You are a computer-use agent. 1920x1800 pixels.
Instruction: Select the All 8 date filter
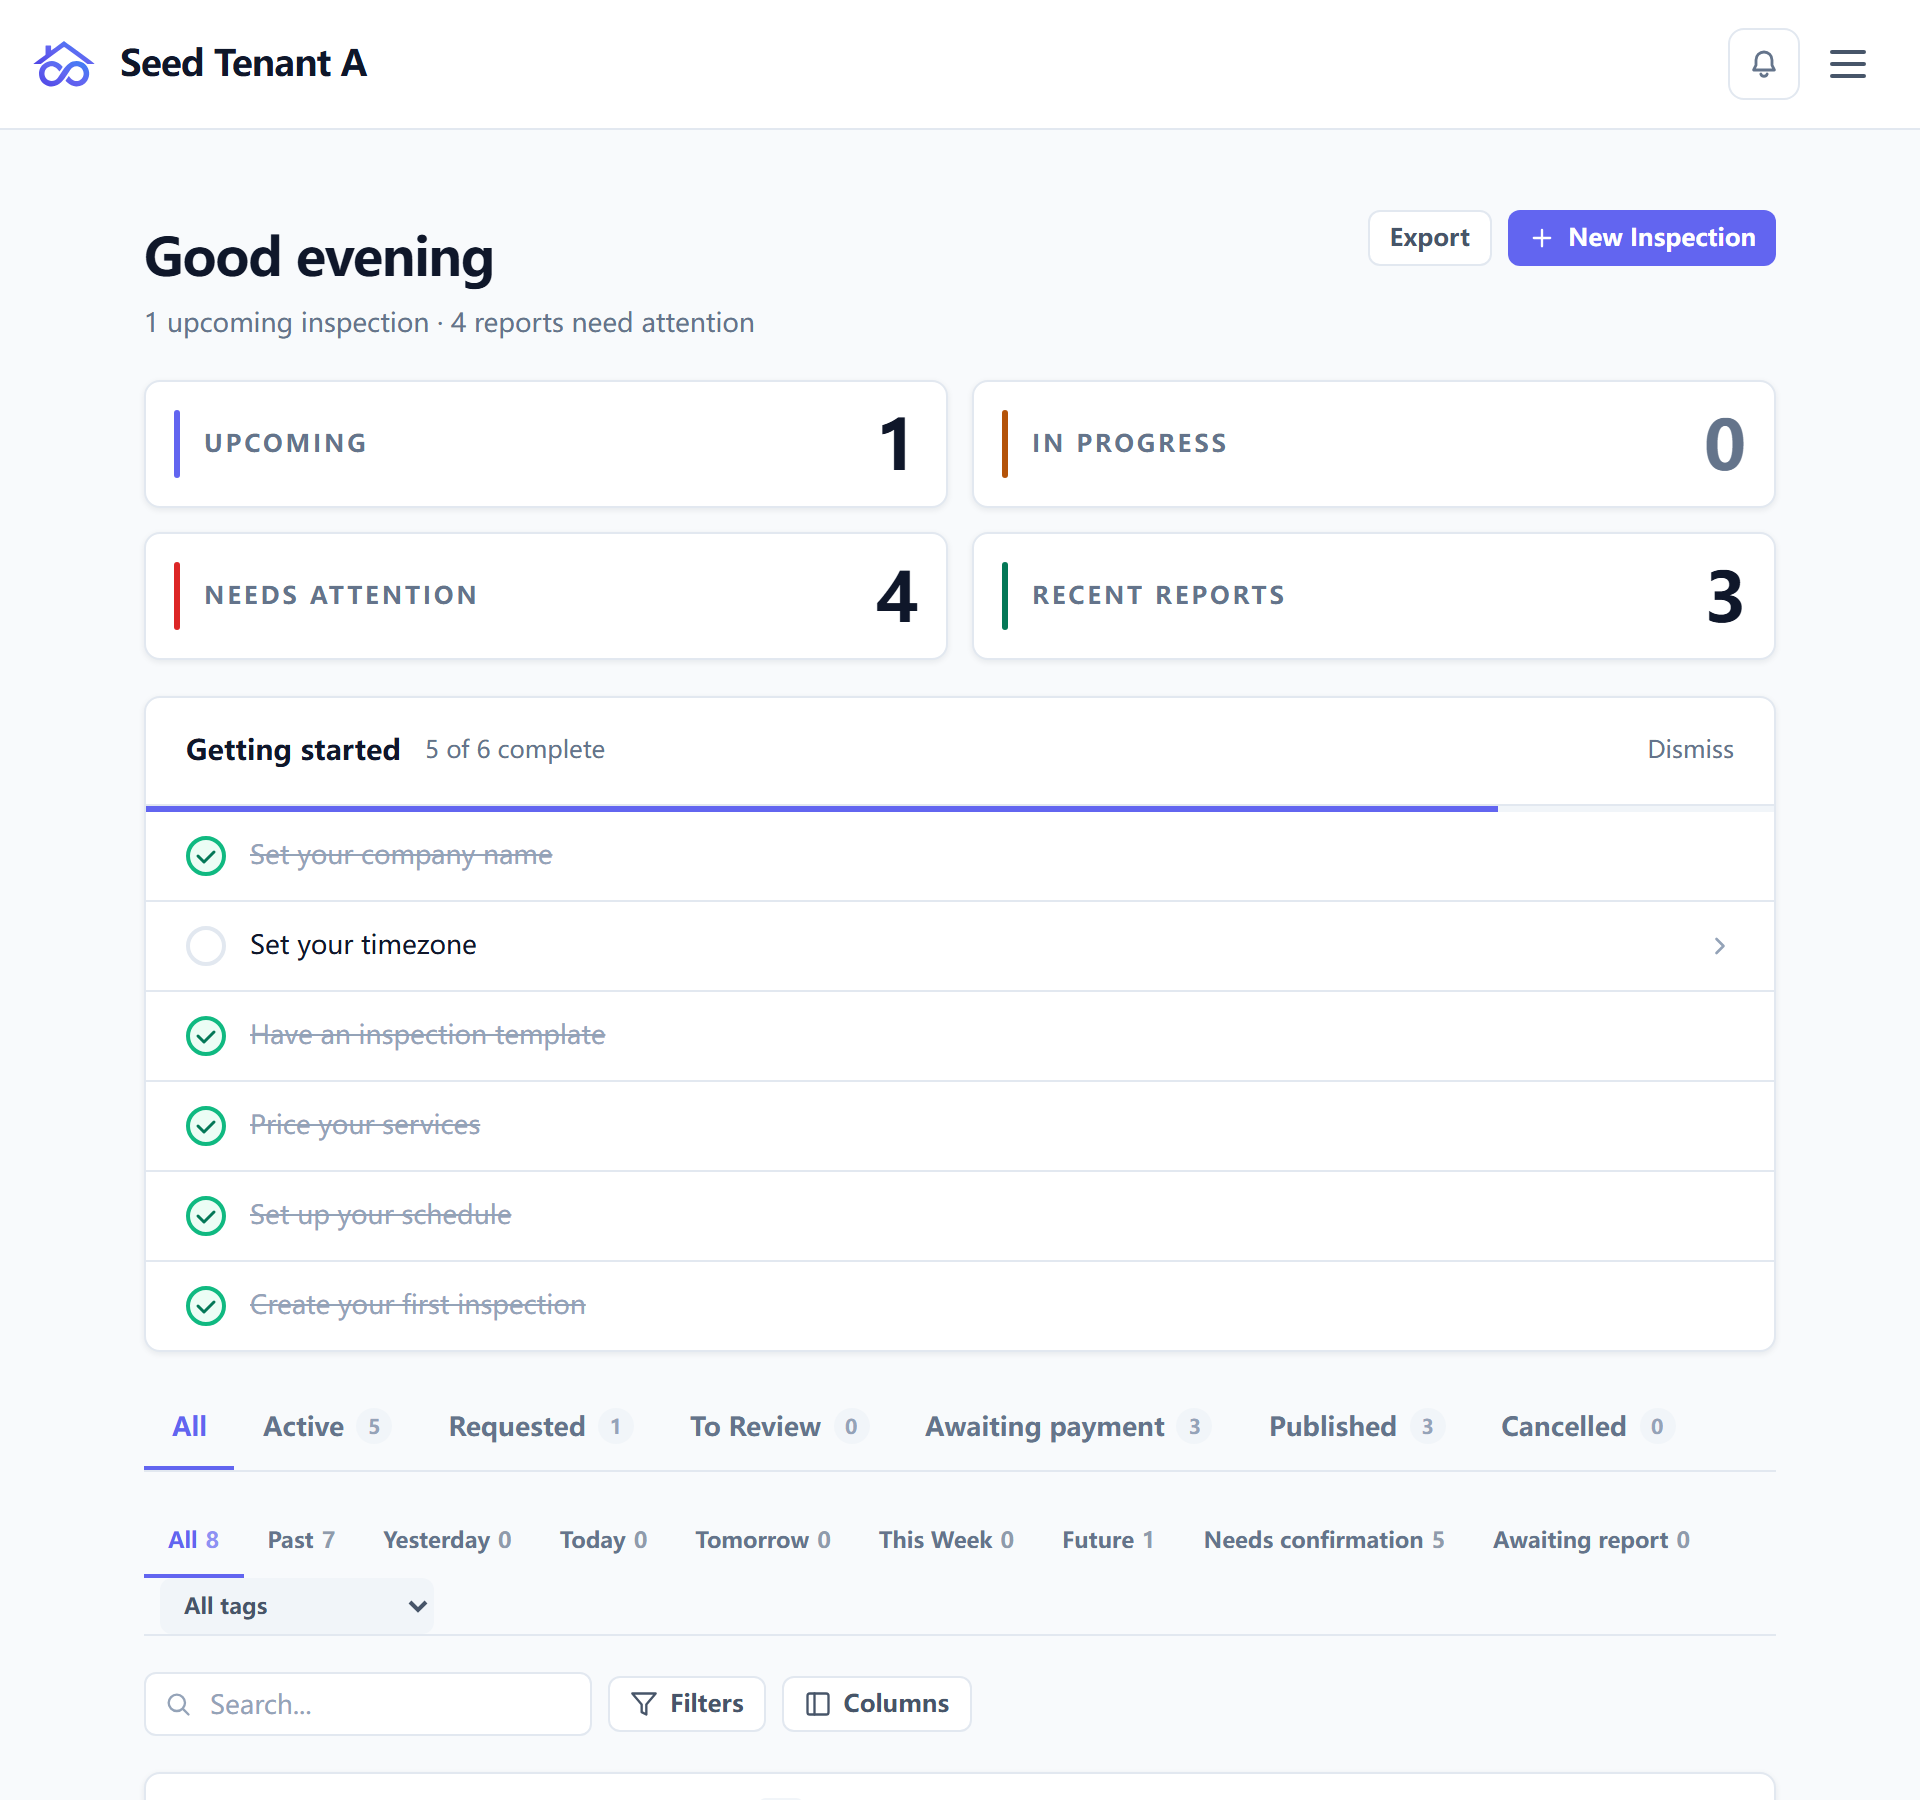[x=193, y=1540]
